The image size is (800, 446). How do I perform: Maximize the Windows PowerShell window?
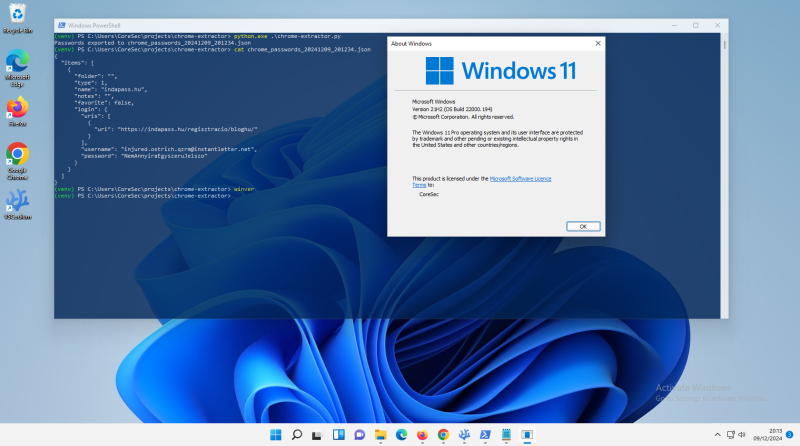click(x=696, y=25)
